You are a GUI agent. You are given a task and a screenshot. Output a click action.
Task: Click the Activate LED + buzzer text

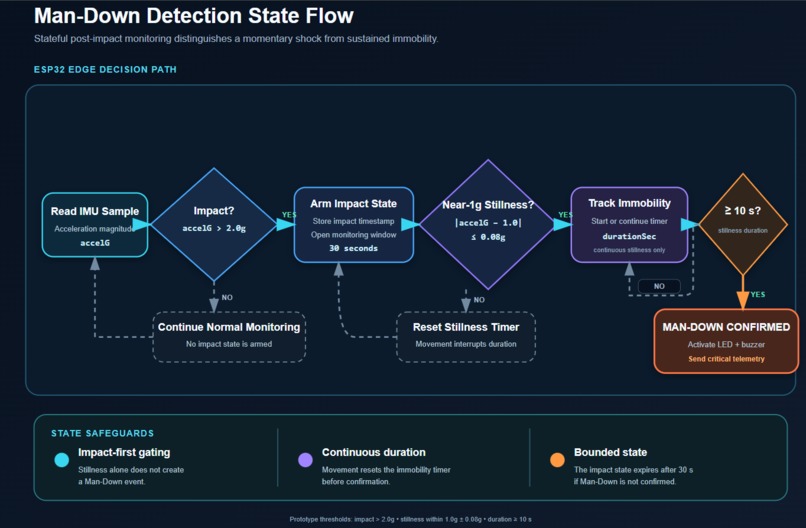coord(726,344)
